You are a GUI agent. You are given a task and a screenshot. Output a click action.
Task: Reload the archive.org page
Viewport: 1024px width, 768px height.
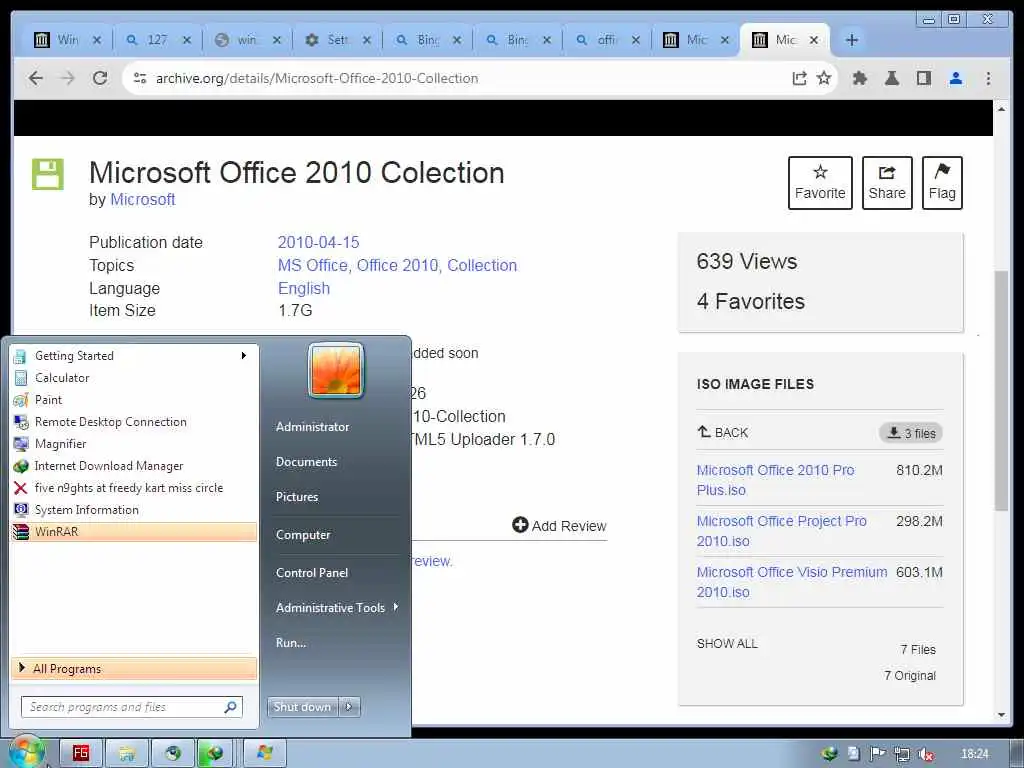click(100, 78)
